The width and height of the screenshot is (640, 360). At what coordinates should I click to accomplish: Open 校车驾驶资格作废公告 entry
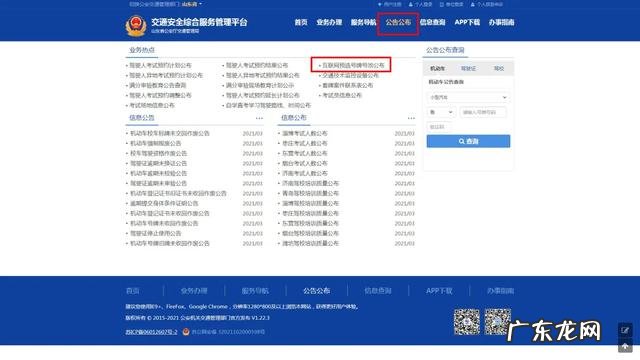pos(158,153)
